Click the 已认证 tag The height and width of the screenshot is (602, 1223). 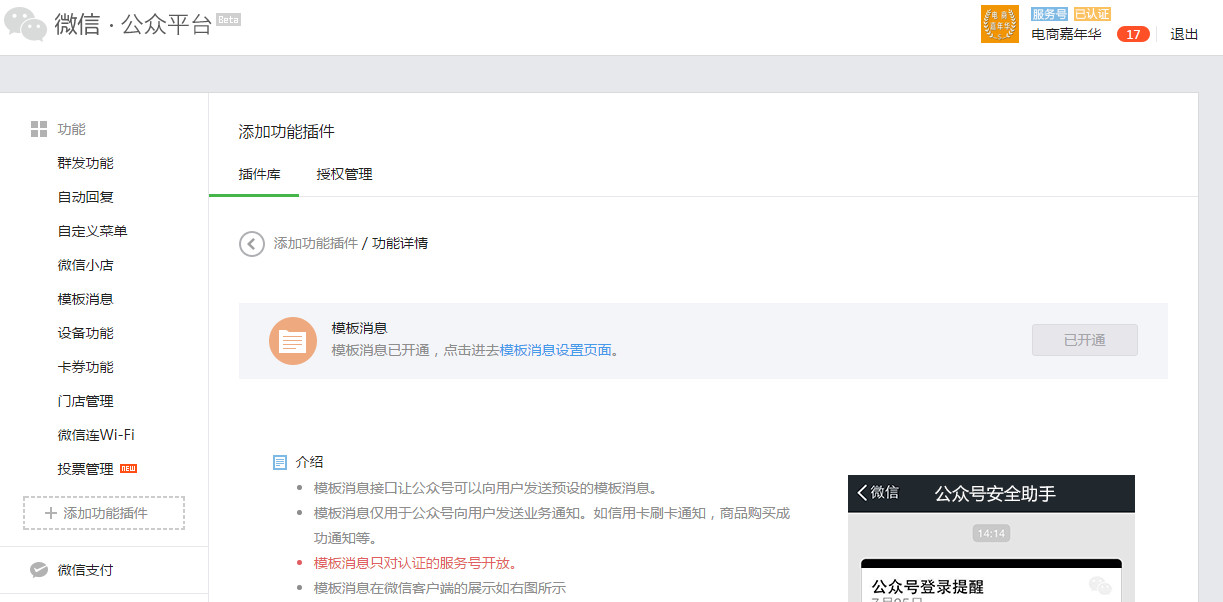point(1091,14)
